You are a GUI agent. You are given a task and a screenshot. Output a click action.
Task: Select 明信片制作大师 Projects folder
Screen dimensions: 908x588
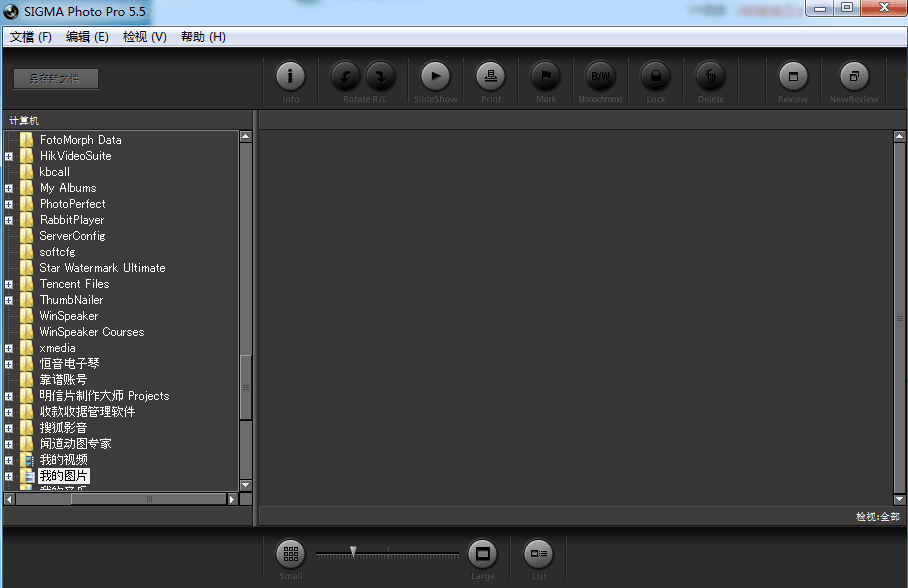coord(104,396)
